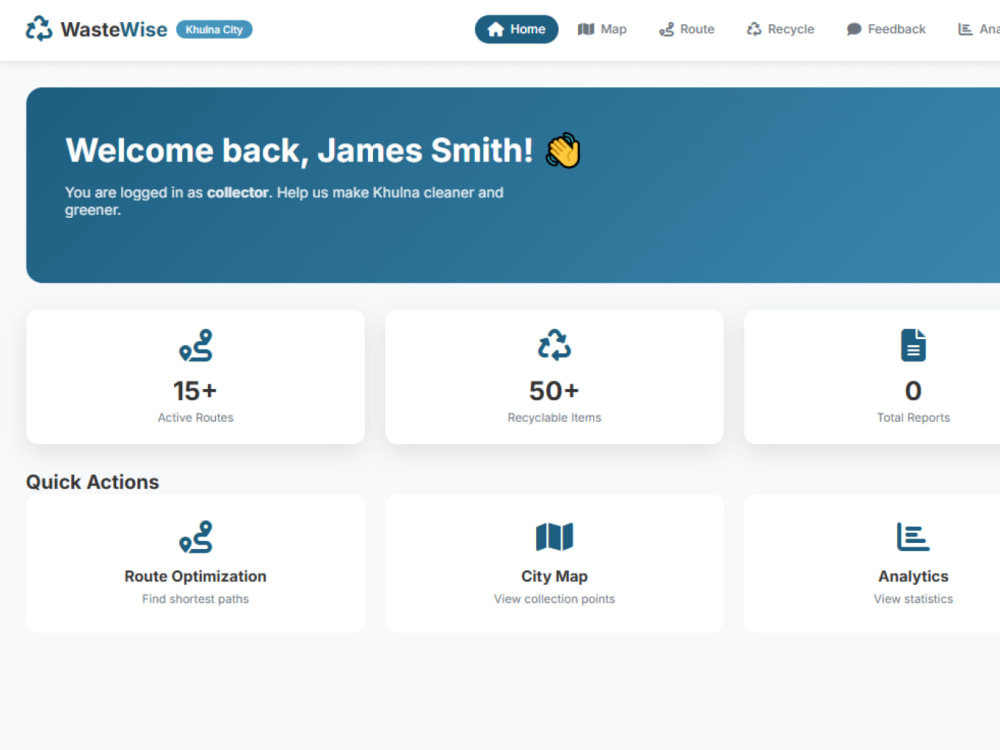Click the recycle icon in navigation bar
1000x750 pixels.
point(754,29)
